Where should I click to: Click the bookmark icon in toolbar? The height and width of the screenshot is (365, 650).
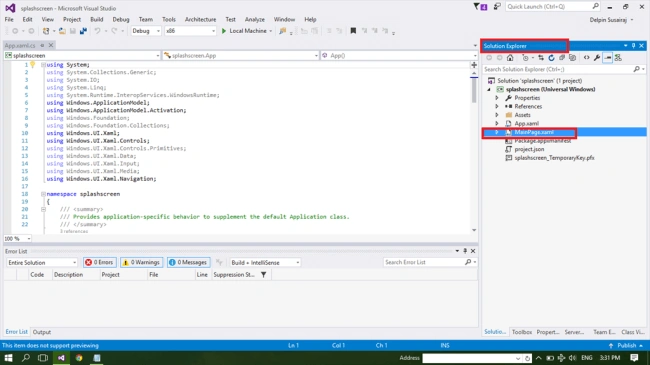click(x=353, y=31)
